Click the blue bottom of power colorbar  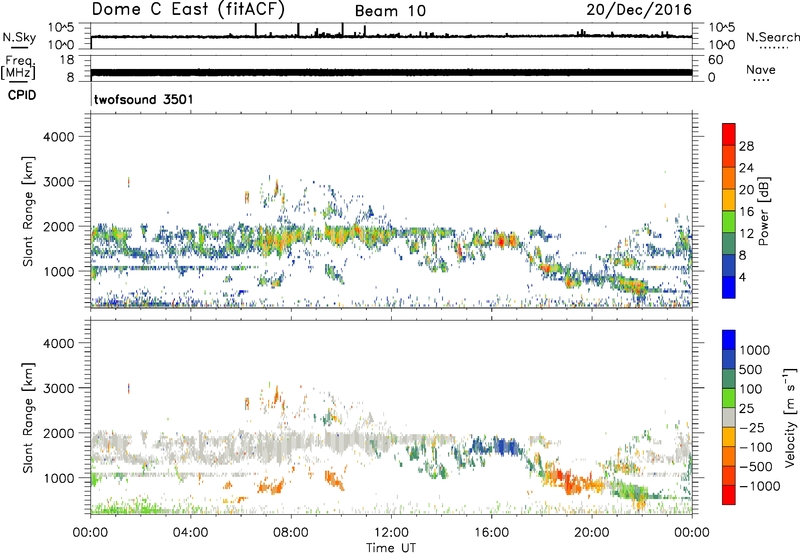coord(729,288)
